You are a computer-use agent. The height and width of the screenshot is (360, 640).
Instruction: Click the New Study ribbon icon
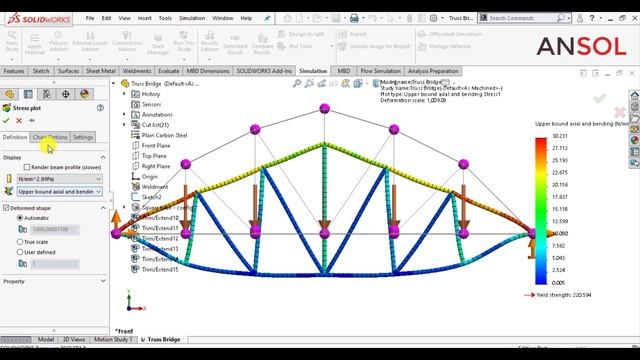(x=12, y=42)
